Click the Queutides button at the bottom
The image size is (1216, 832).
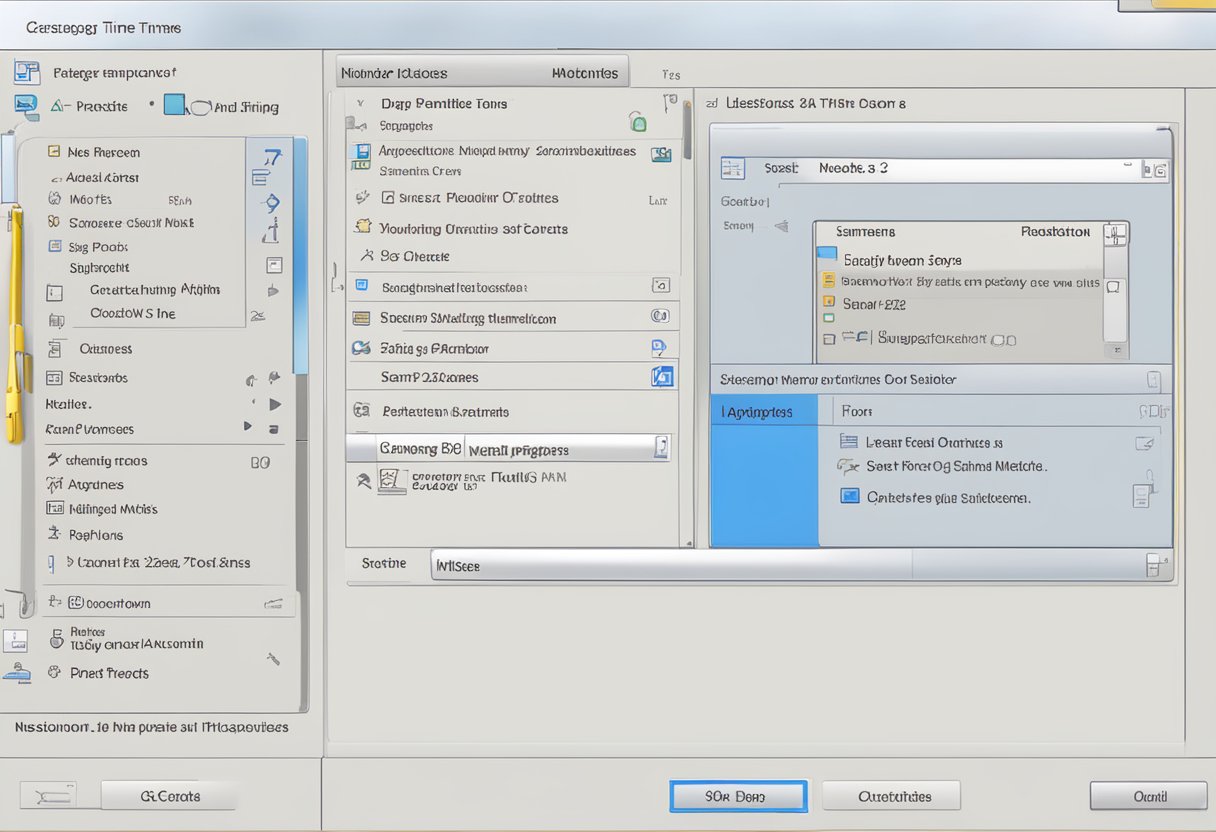[891, 796]
